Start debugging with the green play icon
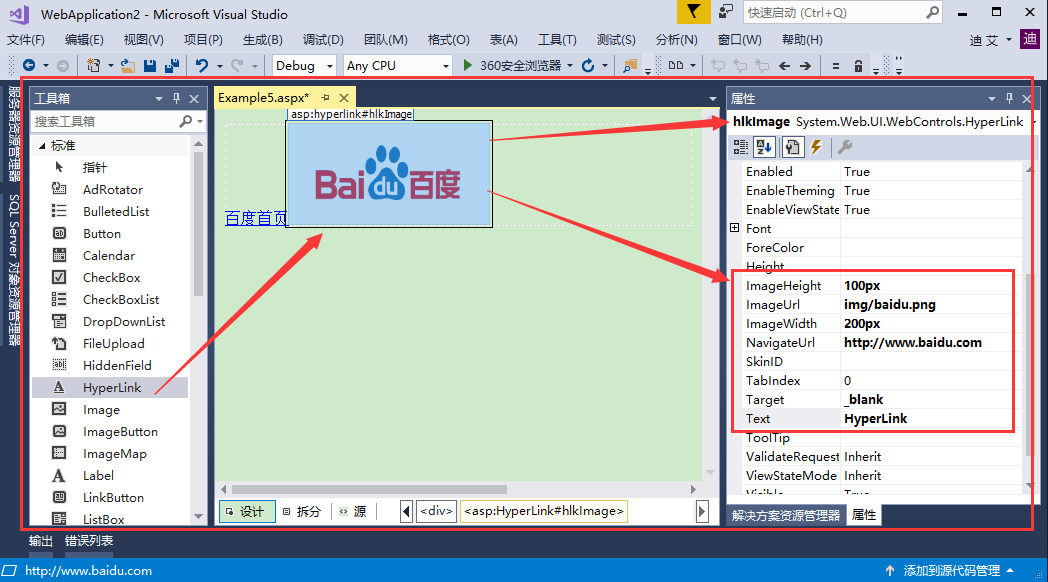1048x582 pixels. pos(467,65)
